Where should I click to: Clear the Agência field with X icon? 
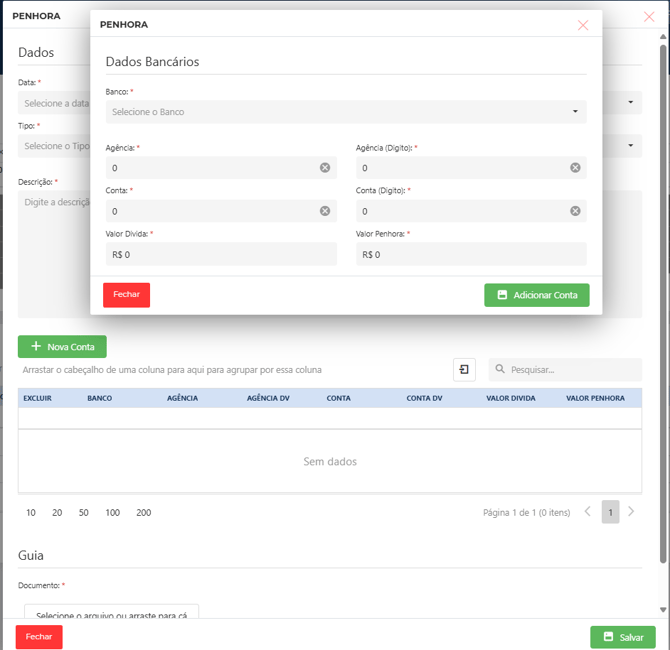coord(325,168)
